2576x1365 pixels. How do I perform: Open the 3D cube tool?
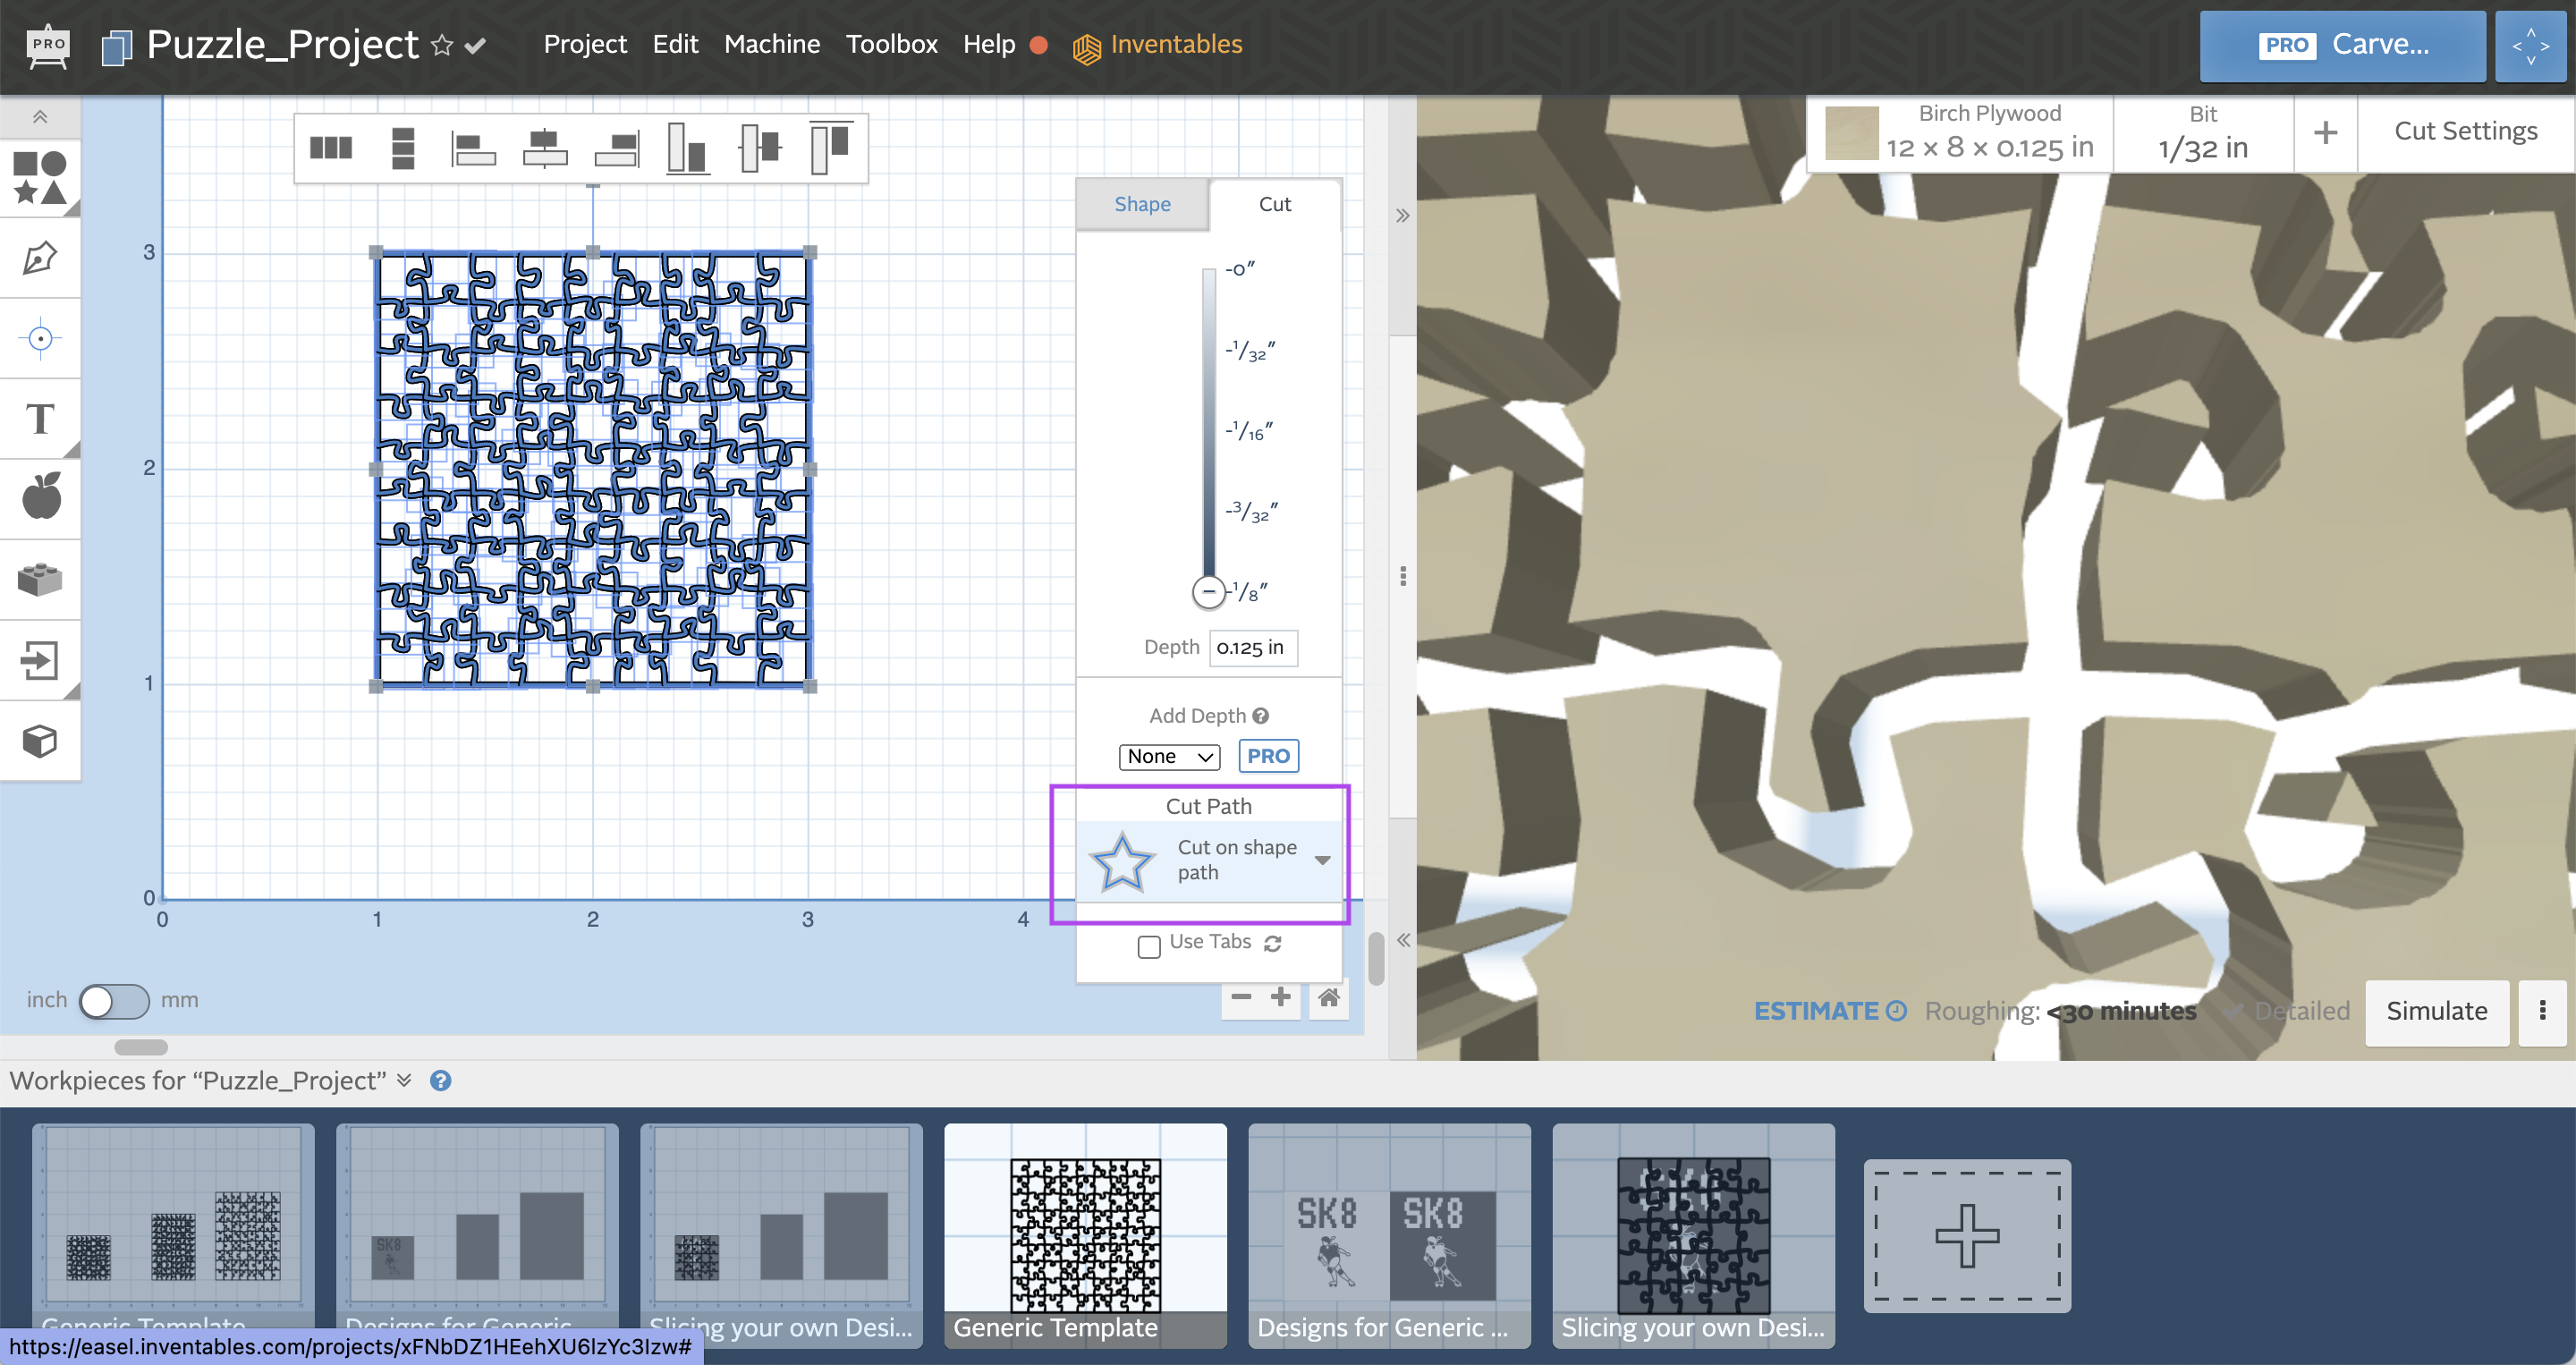tap(40, 740)
